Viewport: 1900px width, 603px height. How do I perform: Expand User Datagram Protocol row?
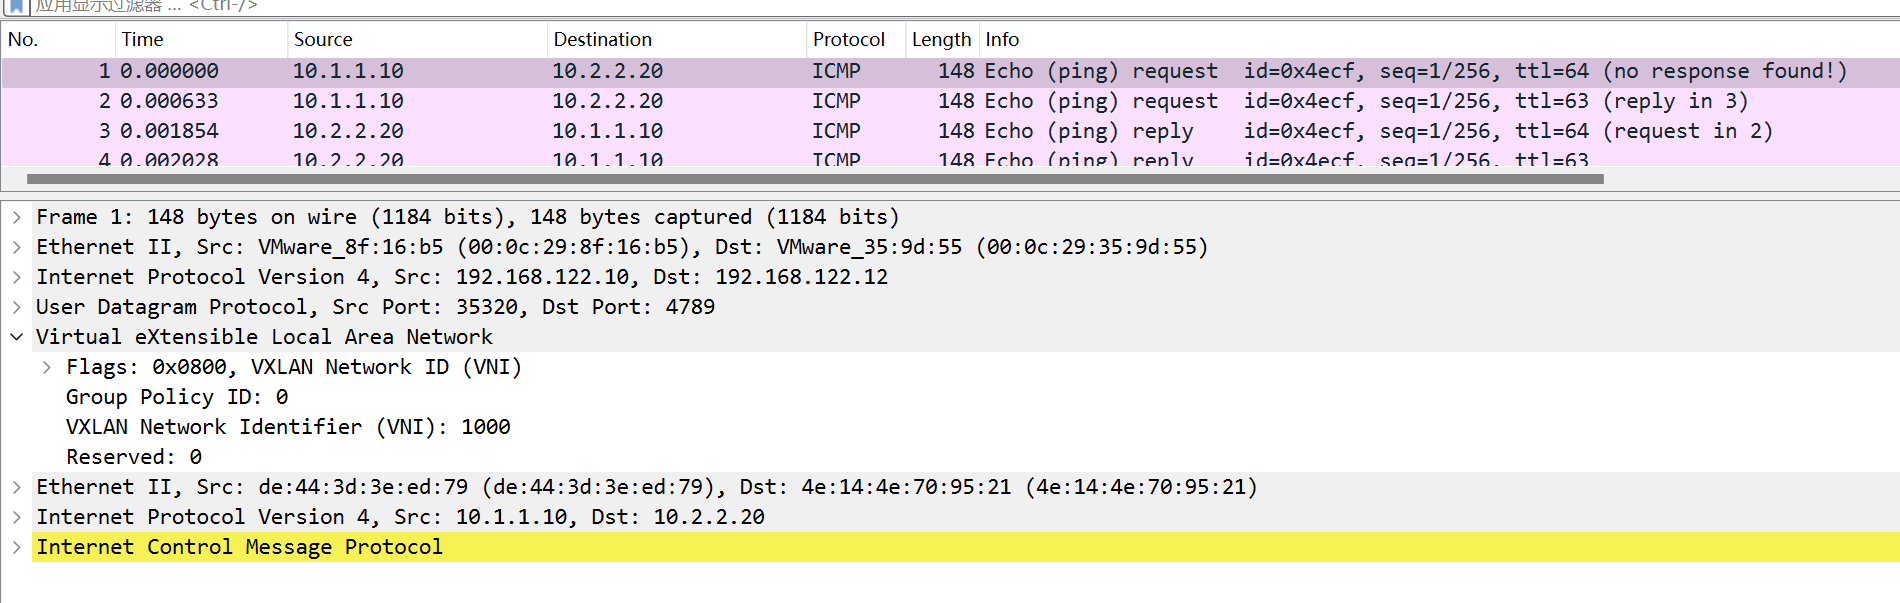pyautogui.click(x=17, y=307)
